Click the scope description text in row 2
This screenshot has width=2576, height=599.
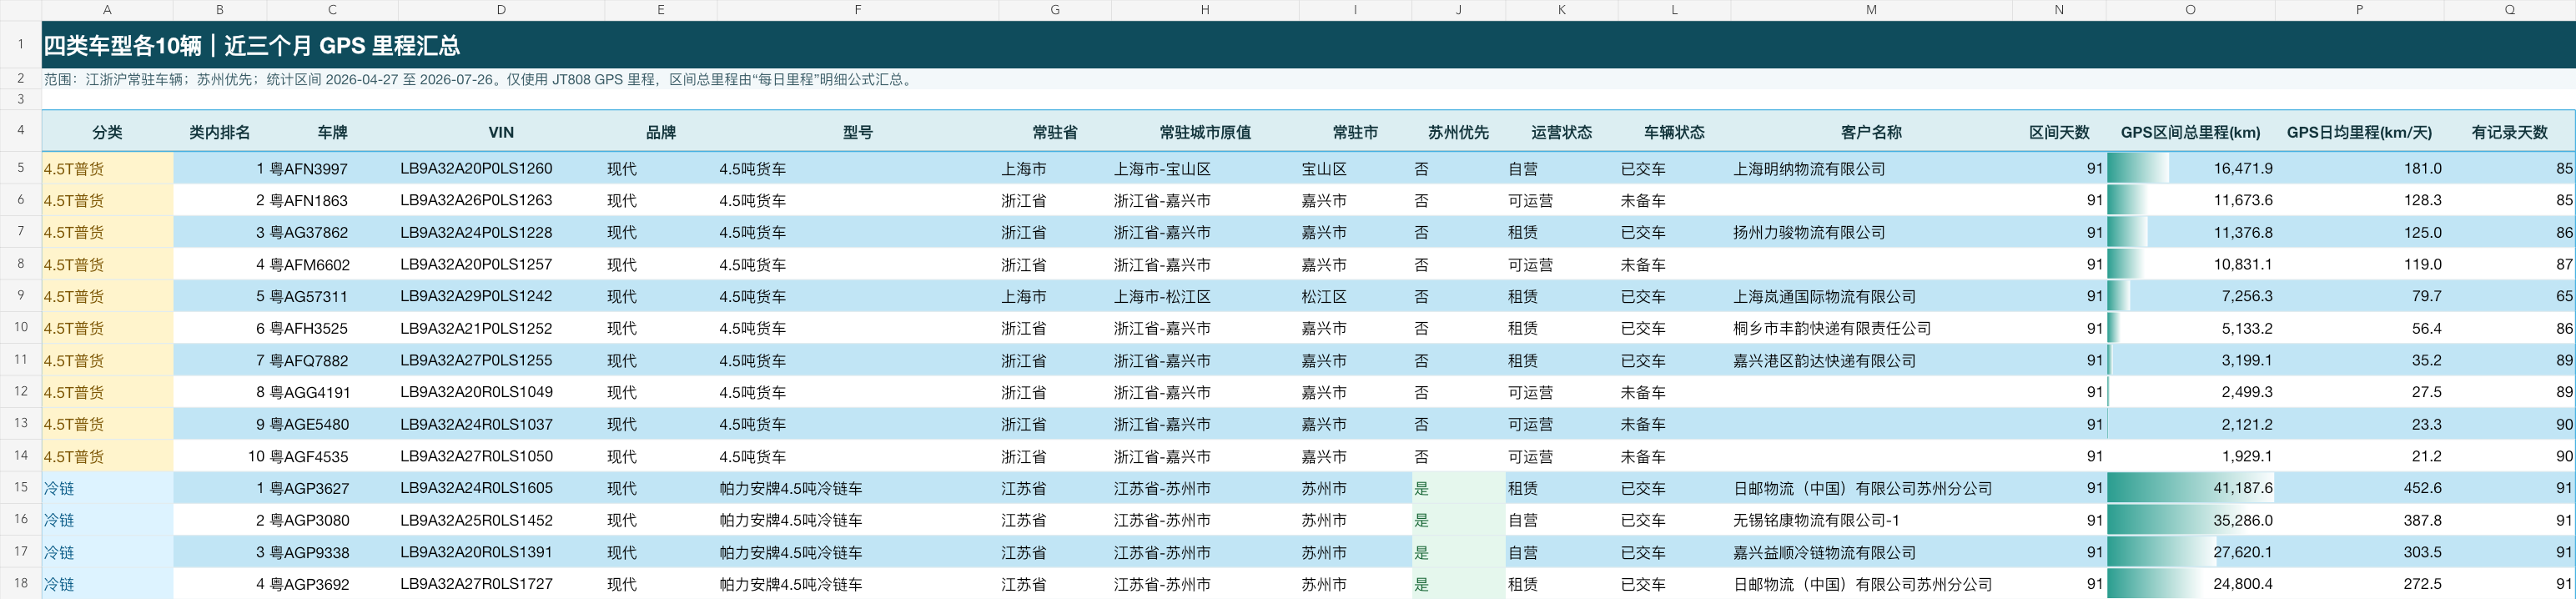pos(479,79)
